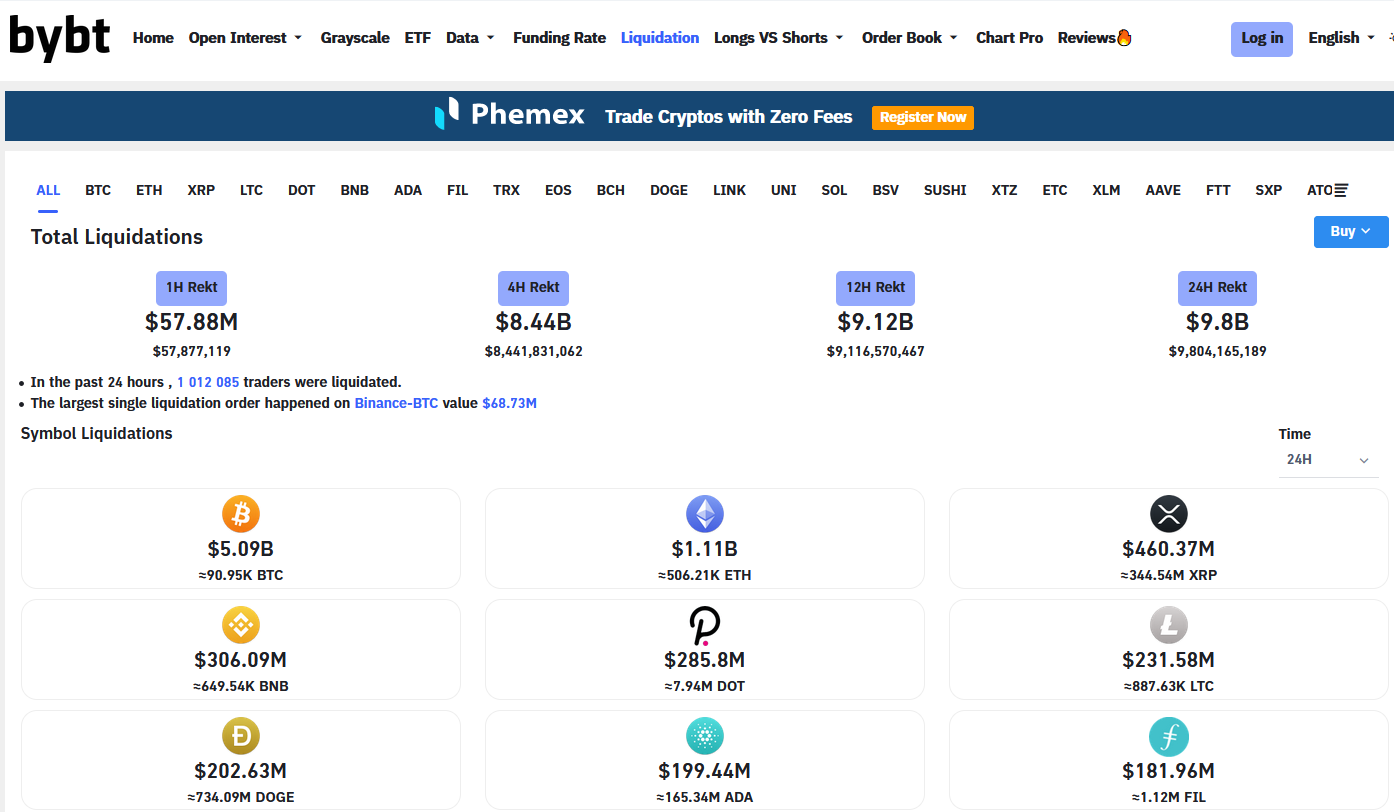
Task: Click the $5.09B Bitcoin liquidation amount
Action: pyautogui.click(x=241, y=549)
